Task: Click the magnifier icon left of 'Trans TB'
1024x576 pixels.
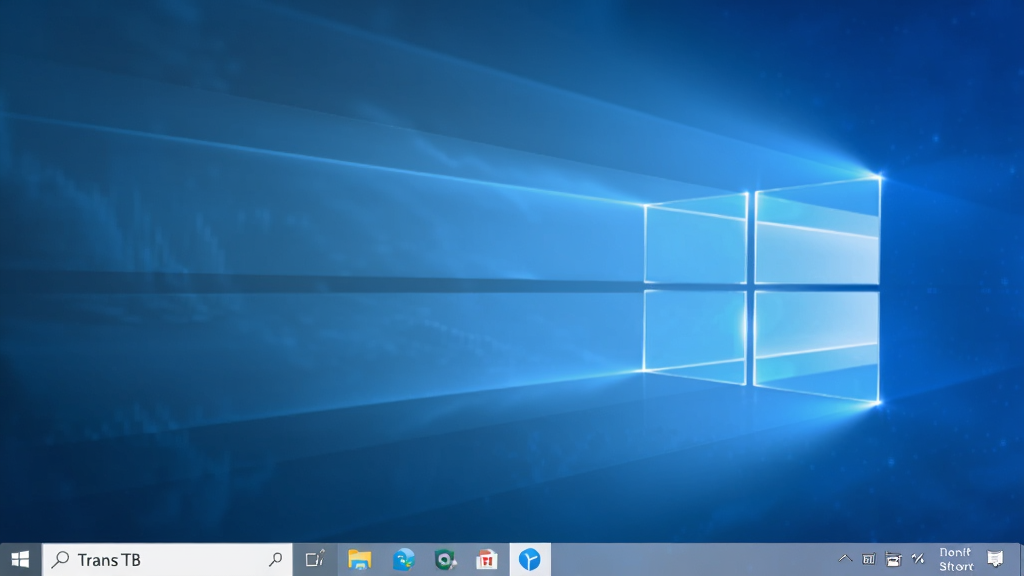Action: point(61,559)
